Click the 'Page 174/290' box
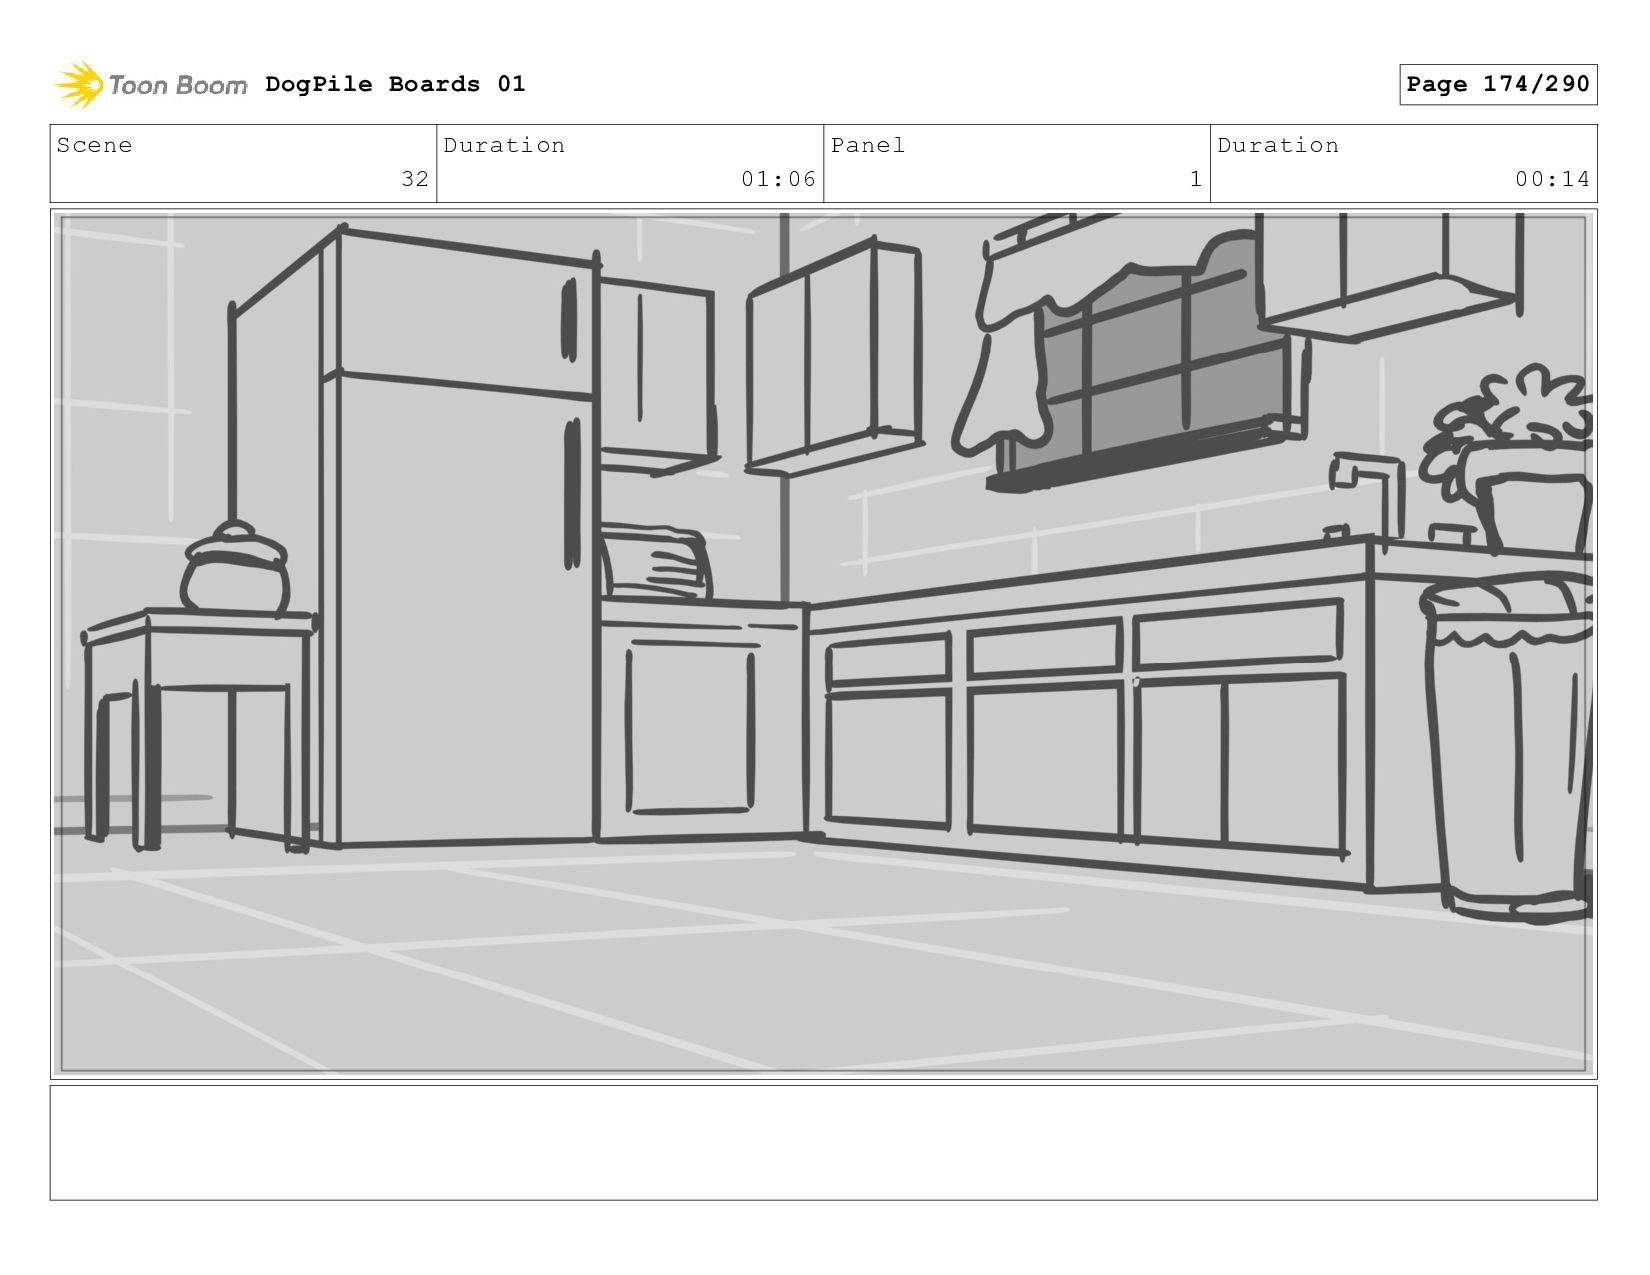1650x1275 pixels. tap(1498, 84)
